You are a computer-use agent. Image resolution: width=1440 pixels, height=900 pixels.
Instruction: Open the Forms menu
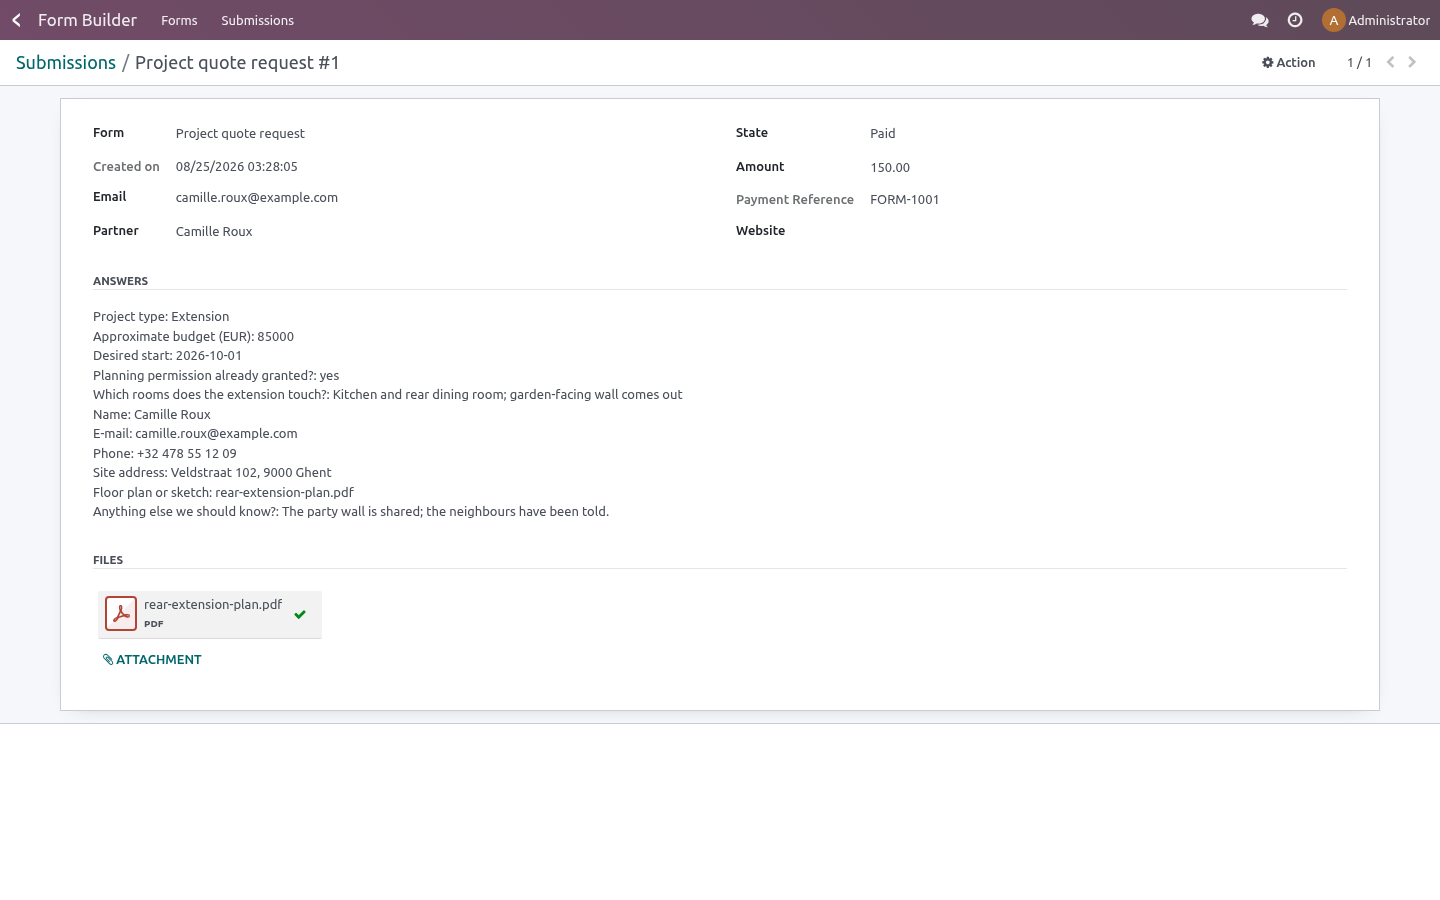[x=179, y=20]
